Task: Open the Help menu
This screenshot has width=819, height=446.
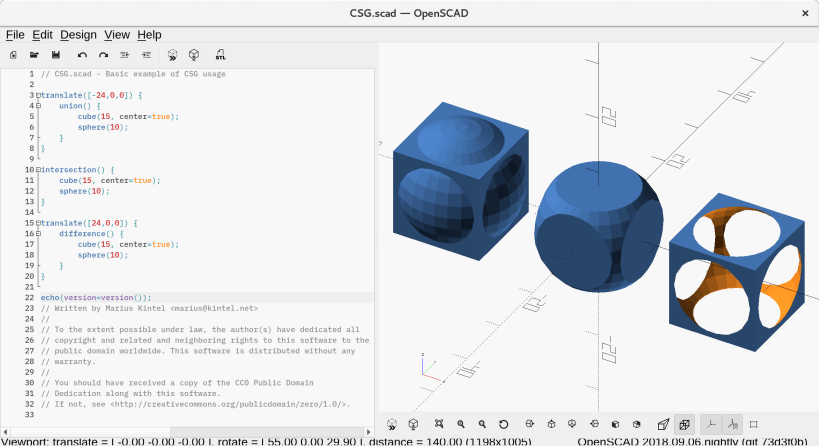Action: [x=149, y=35]
